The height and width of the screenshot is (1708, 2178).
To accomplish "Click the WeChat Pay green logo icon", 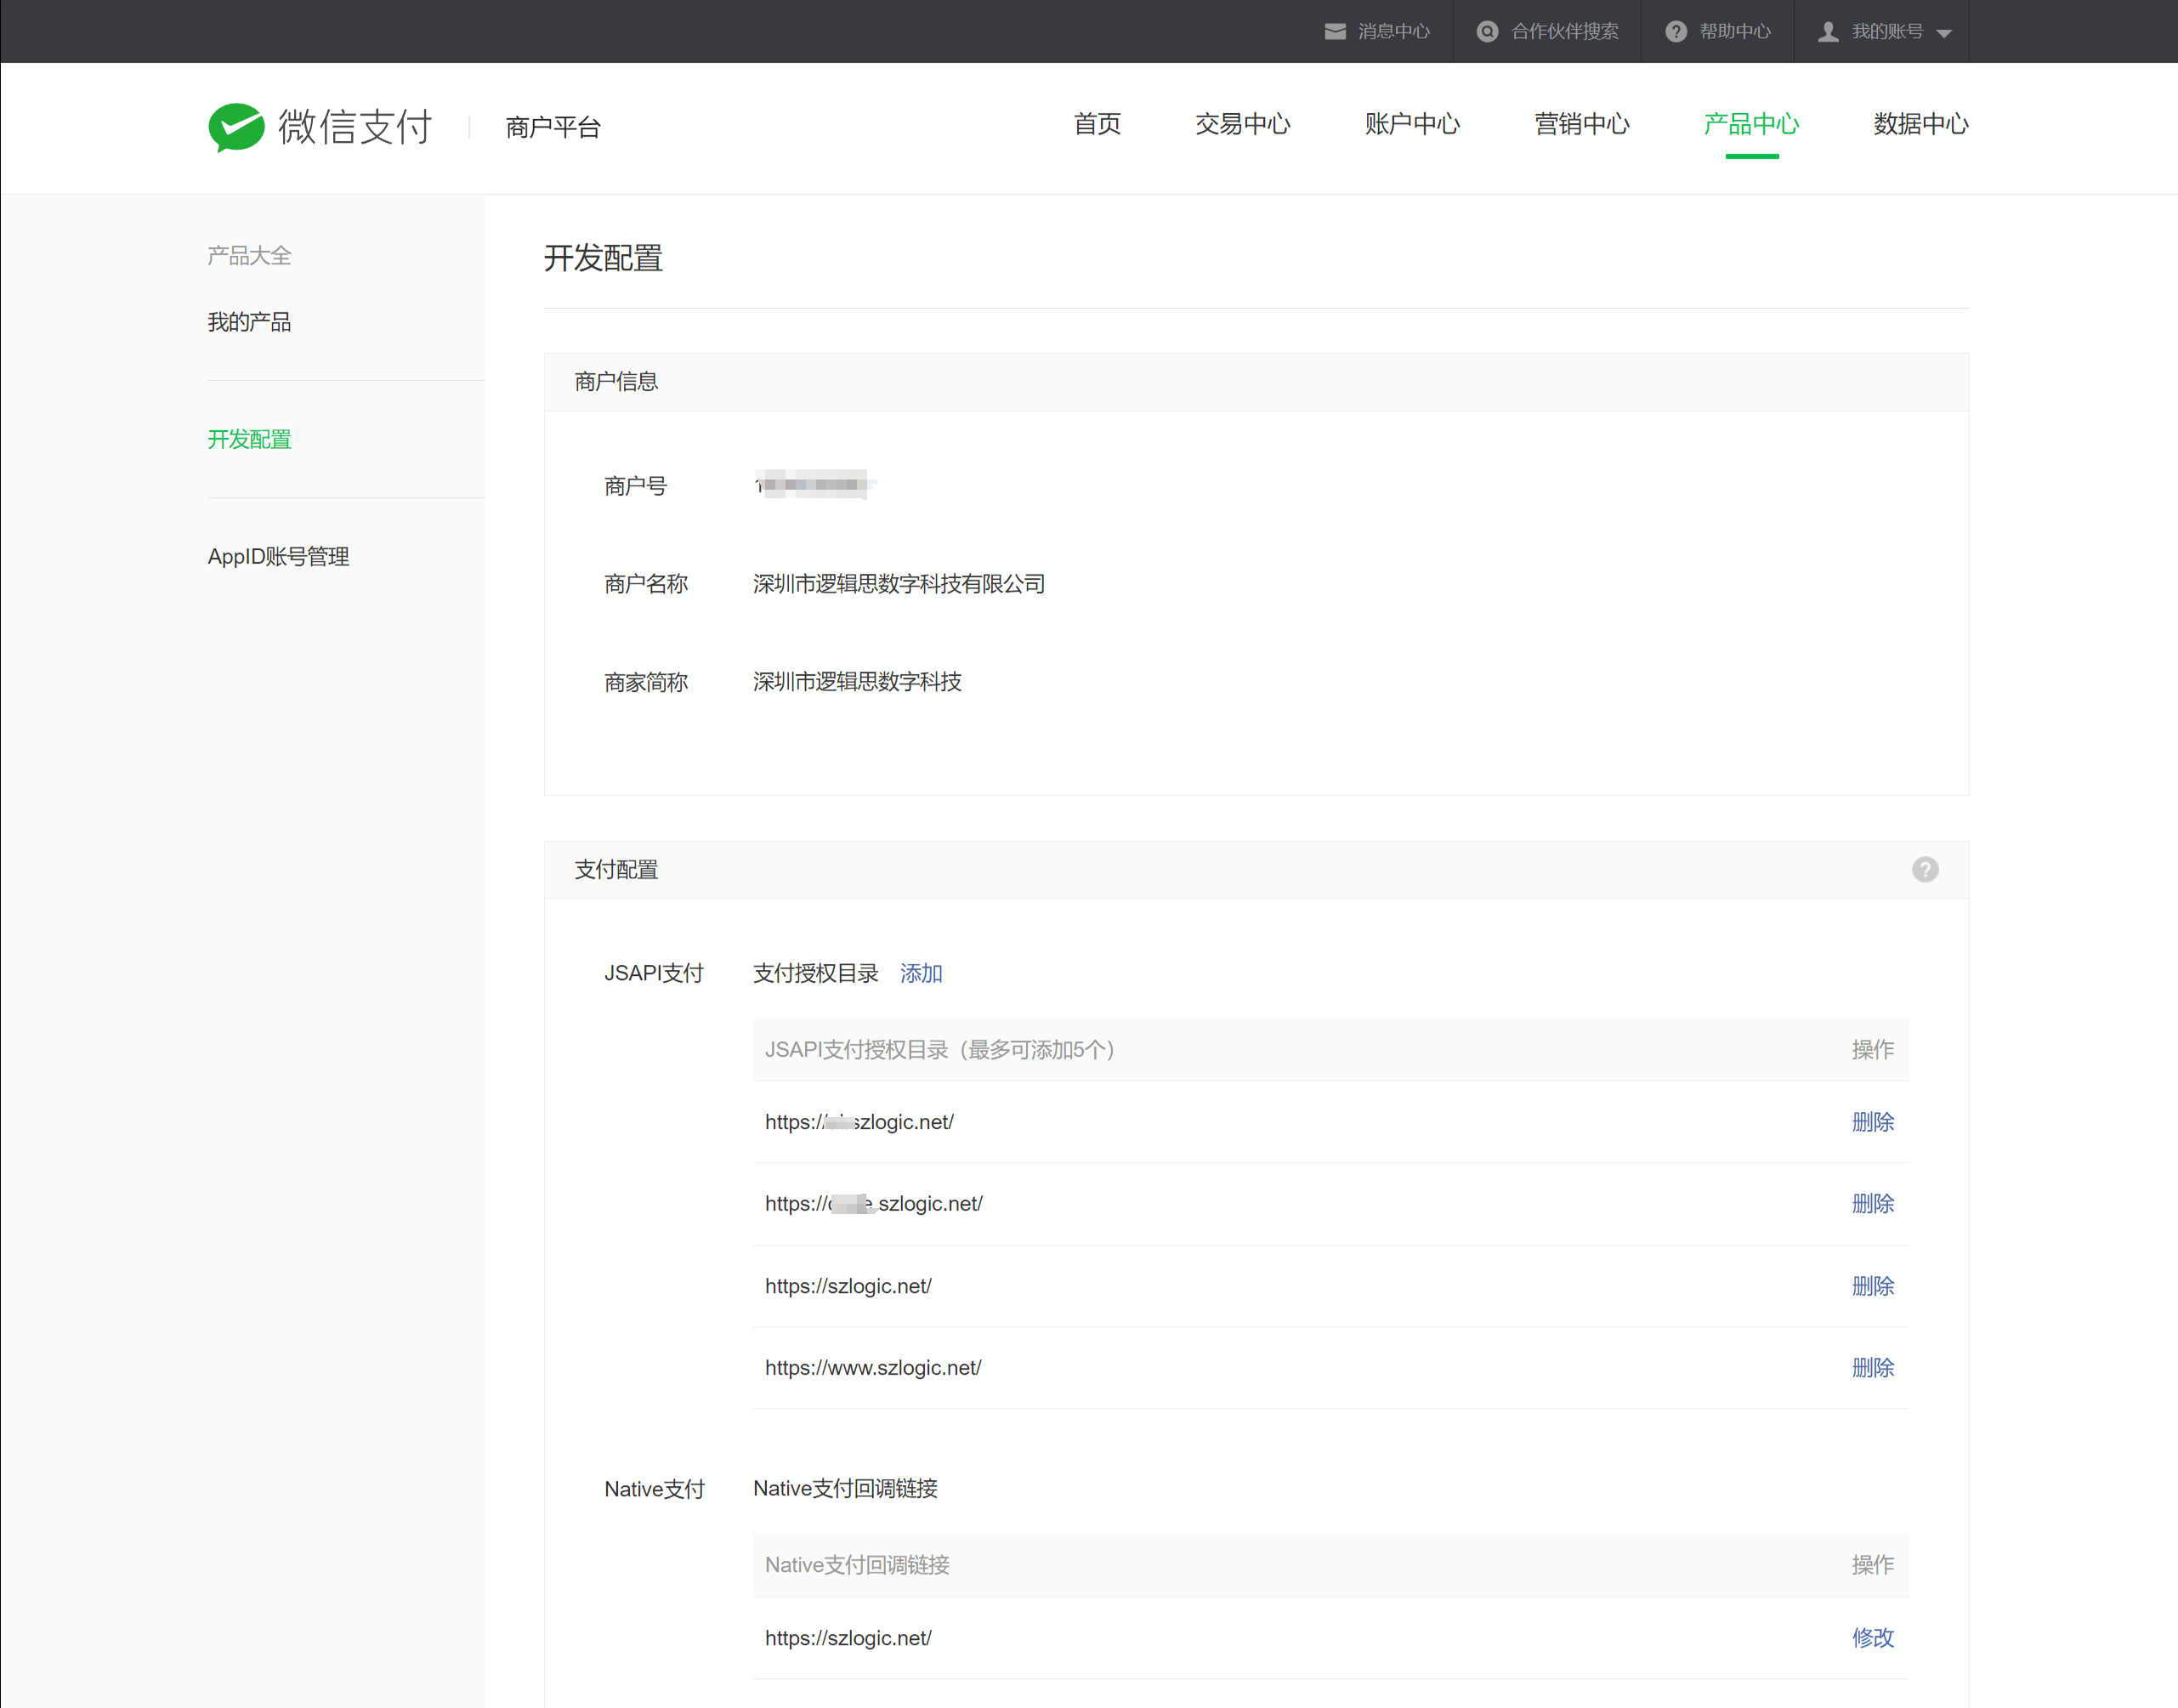I will pyautogui.click(x=236, y=127).
